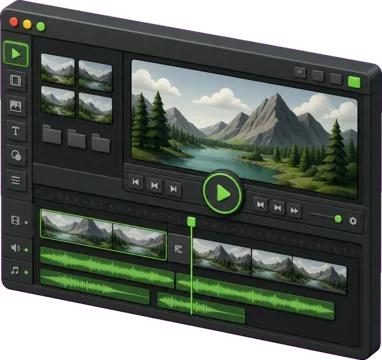This screenshot has width=382, height=360.
Task: Open the overlapping circles effects icon
Action: pyautogui.click(x=16, y=156)
